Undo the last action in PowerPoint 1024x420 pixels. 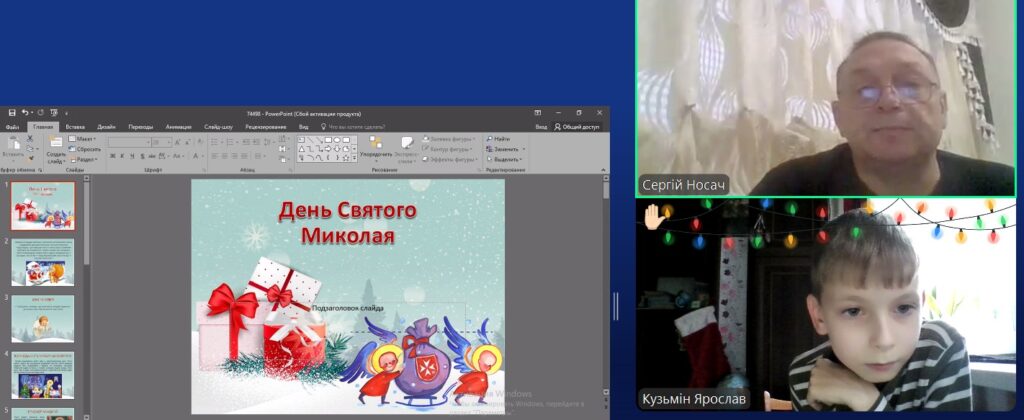point(25,113)
